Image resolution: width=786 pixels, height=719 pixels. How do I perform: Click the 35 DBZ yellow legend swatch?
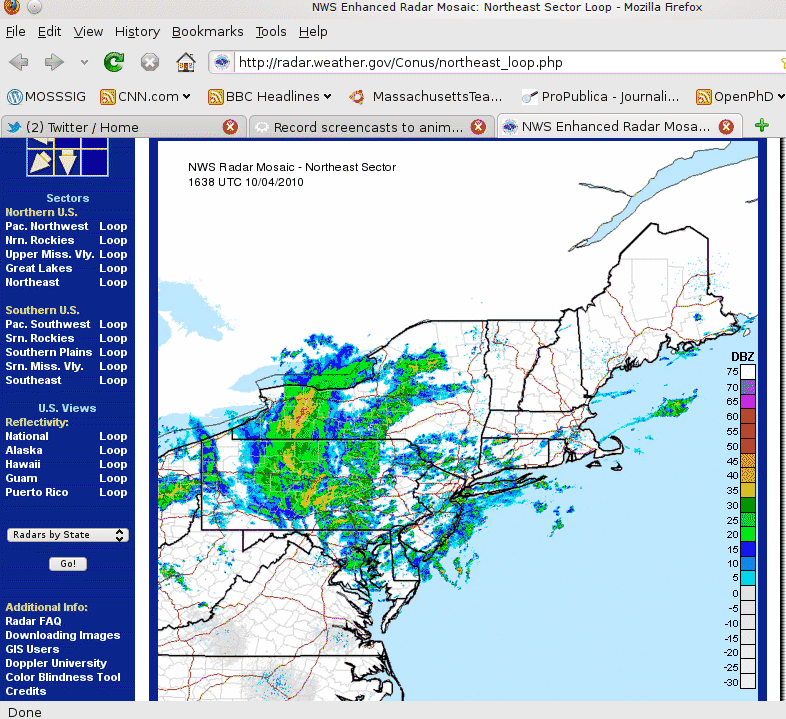point(748,490)
